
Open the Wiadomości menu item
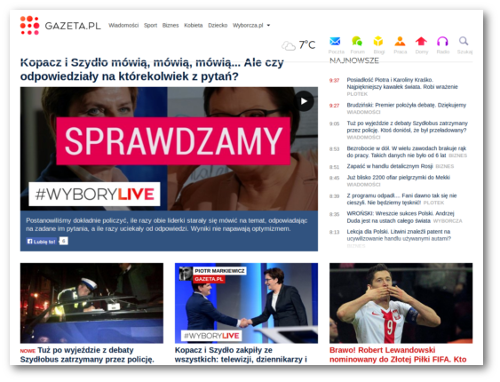(x=123, y=25)
